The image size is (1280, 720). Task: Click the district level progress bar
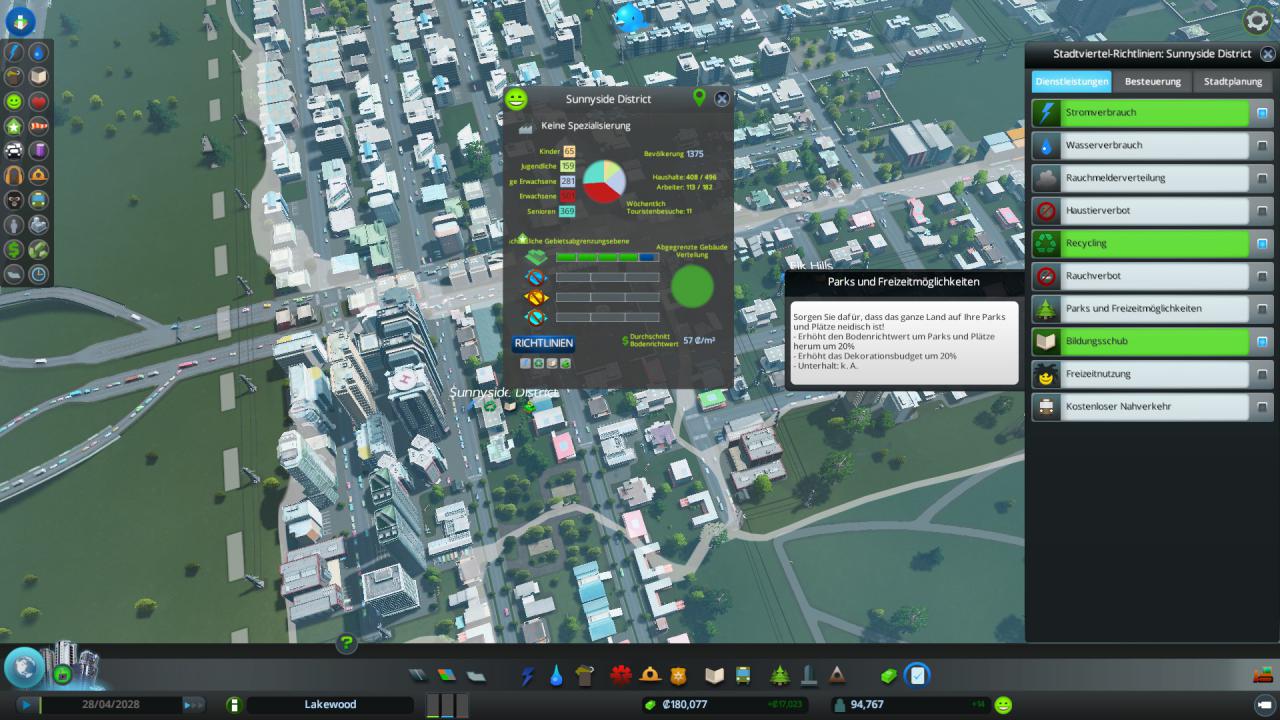pyautogui.click(x=607, y=257)
